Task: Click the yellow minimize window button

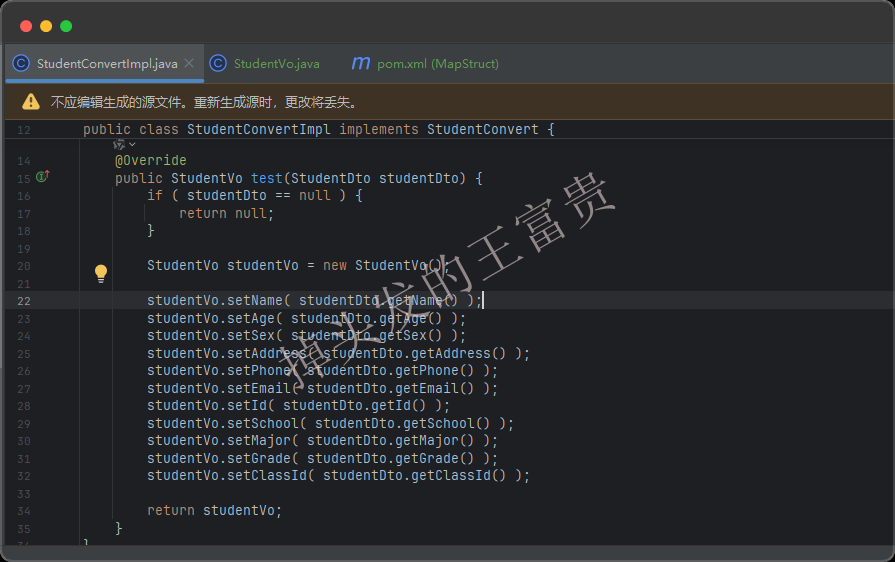Action: pos(46,26)
